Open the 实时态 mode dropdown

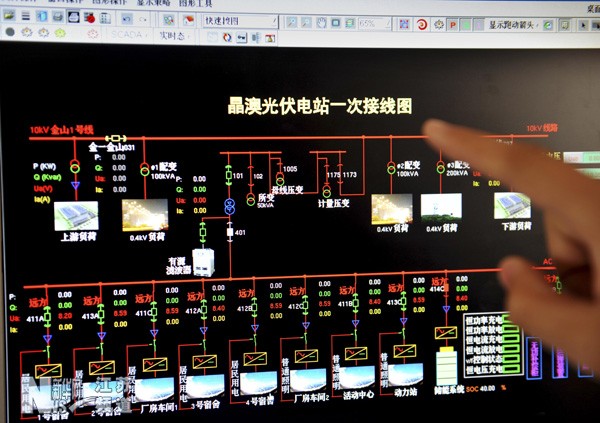pos(175,36)
